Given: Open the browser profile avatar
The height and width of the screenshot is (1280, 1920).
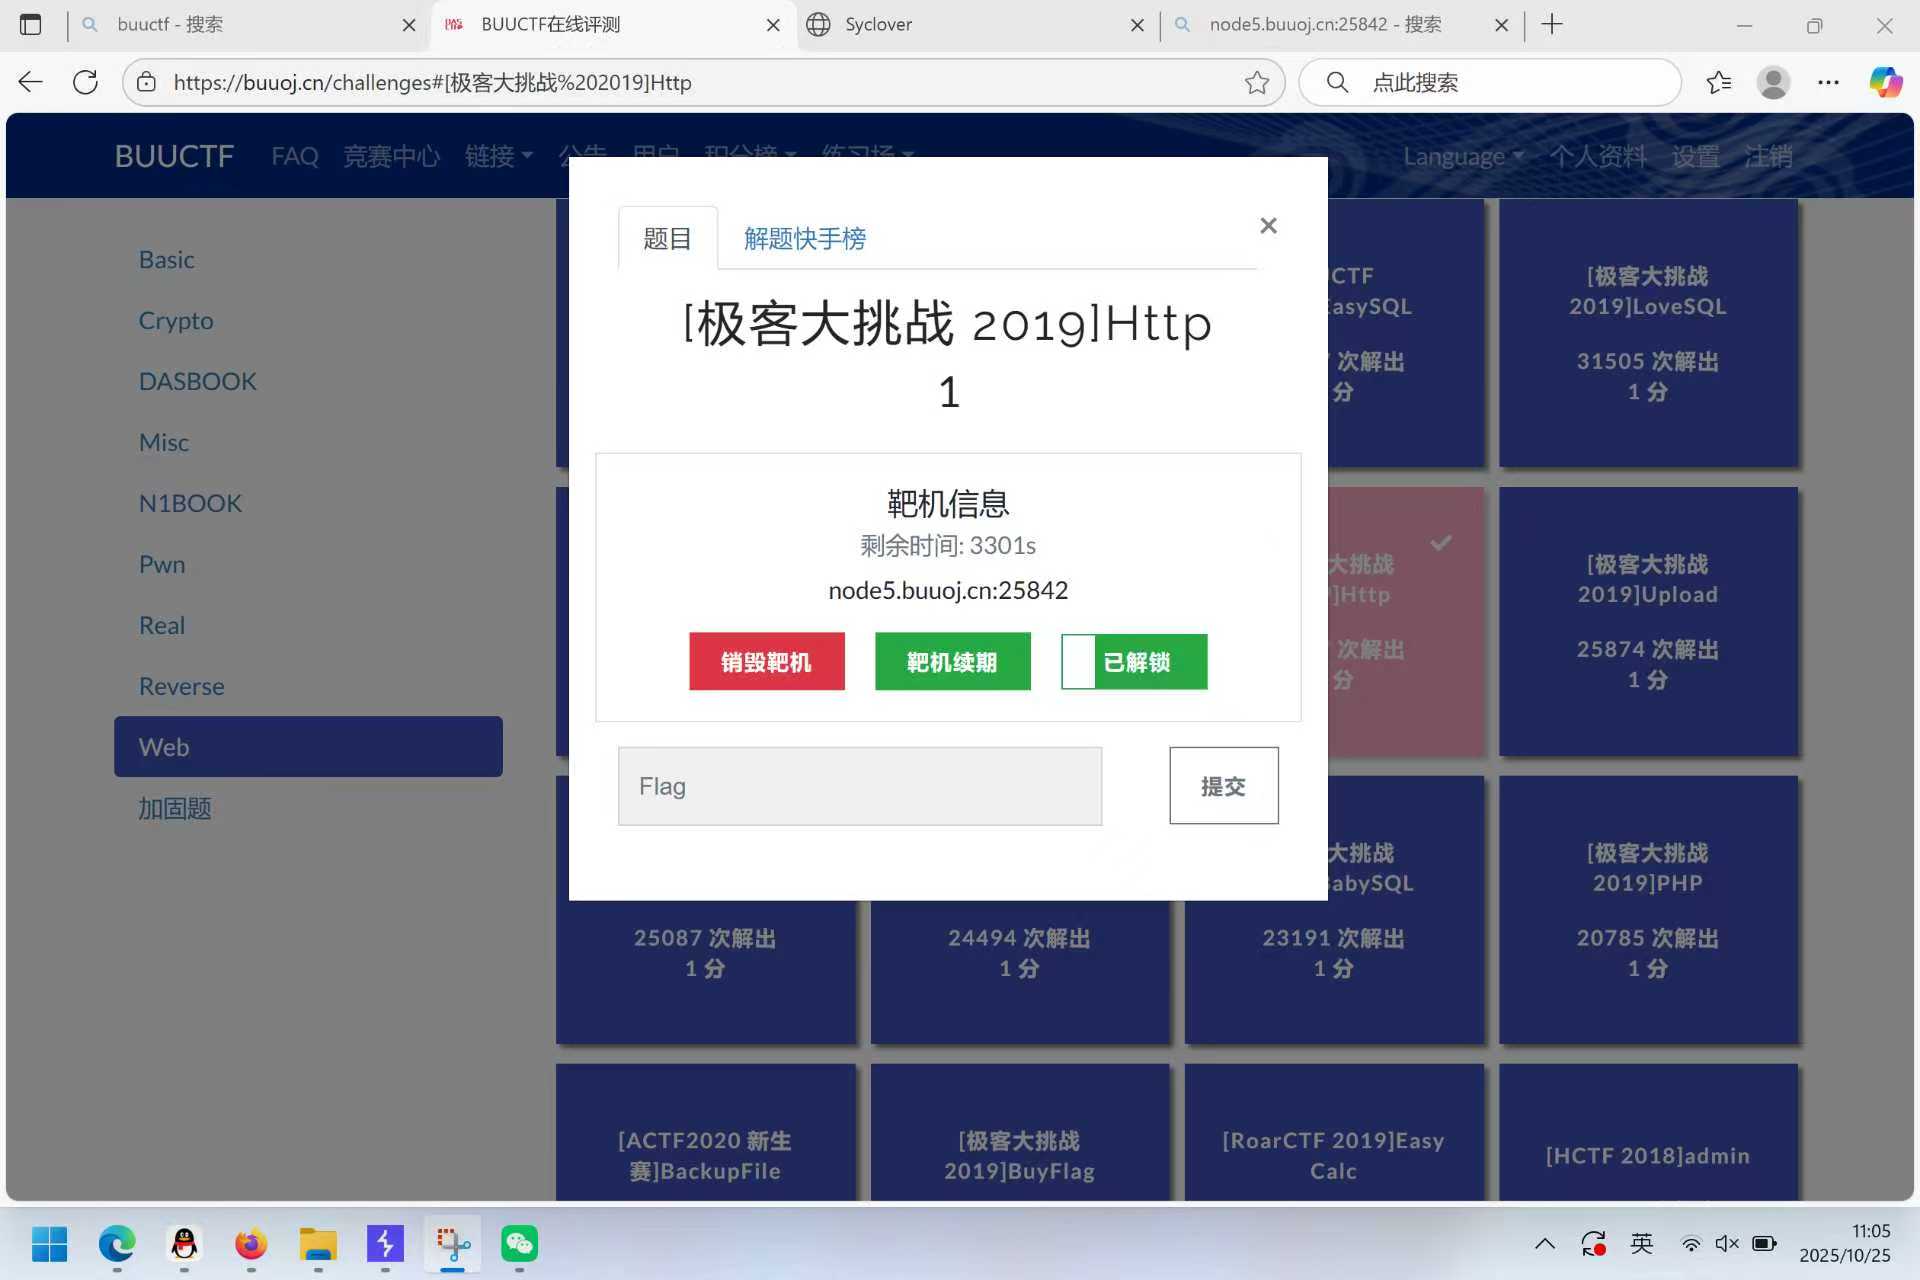Looking at the screenshot, I should pos(1773,82).
